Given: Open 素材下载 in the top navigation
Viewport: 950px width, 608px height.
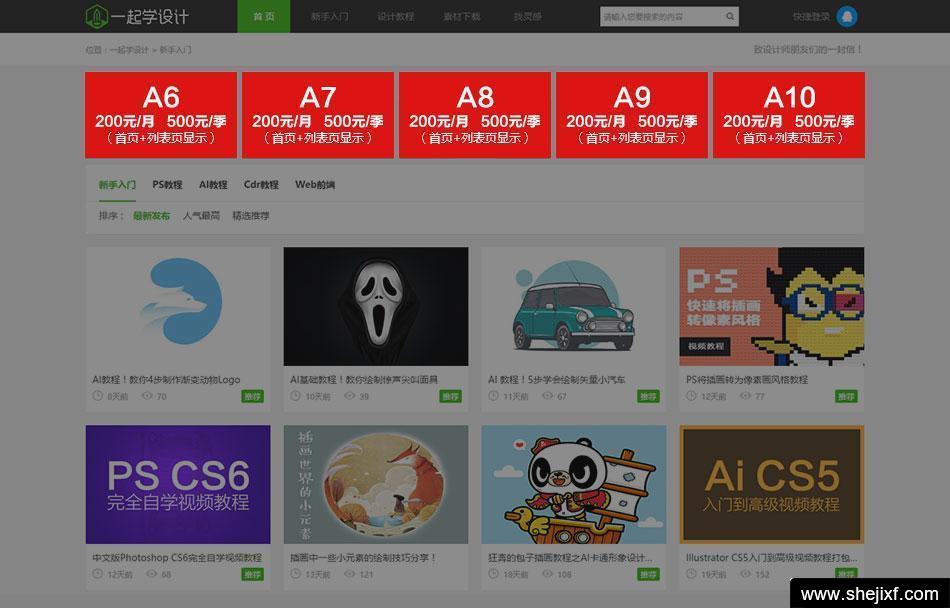Looking at the screenshot, I should tap(462, 16).
